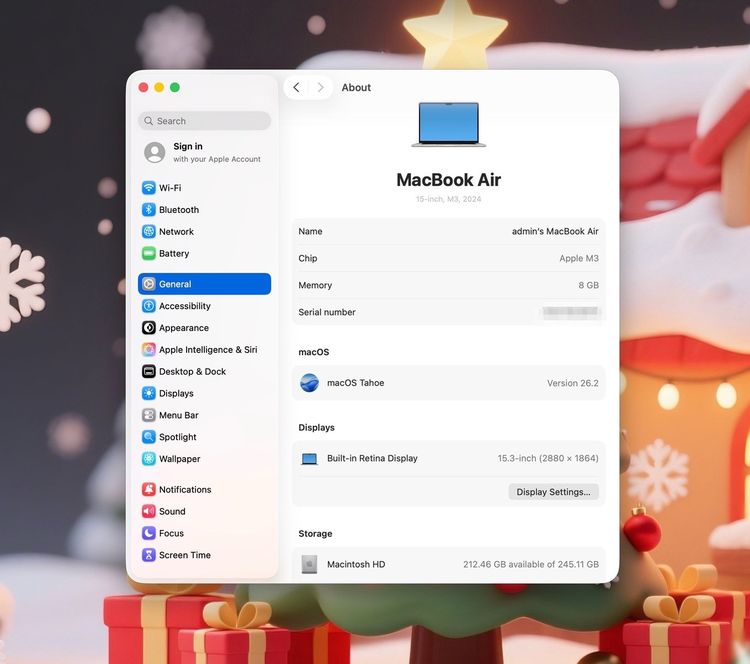Click the "macOS" section heading

(x=313, y=352)
